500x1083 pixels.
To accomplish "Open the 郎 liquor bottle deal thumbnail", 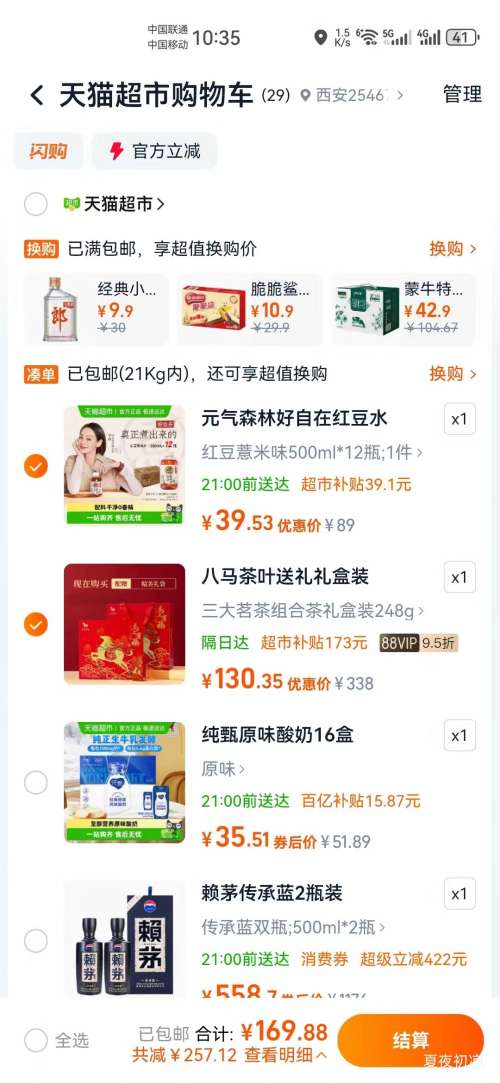I will click(x=60, y=309).
